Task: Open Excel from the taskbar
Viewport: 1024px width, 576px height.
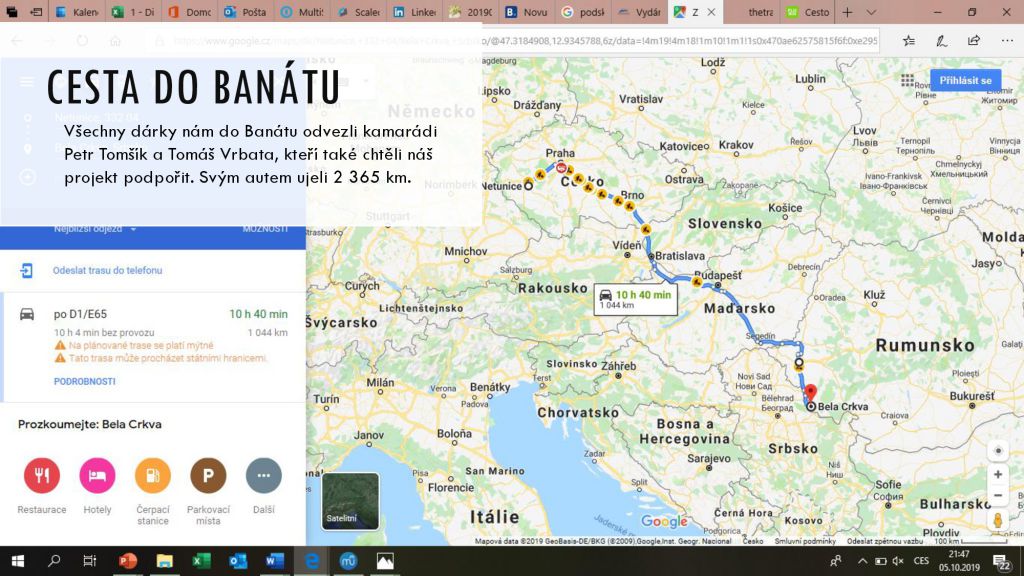Action: [x=201, y=561]
